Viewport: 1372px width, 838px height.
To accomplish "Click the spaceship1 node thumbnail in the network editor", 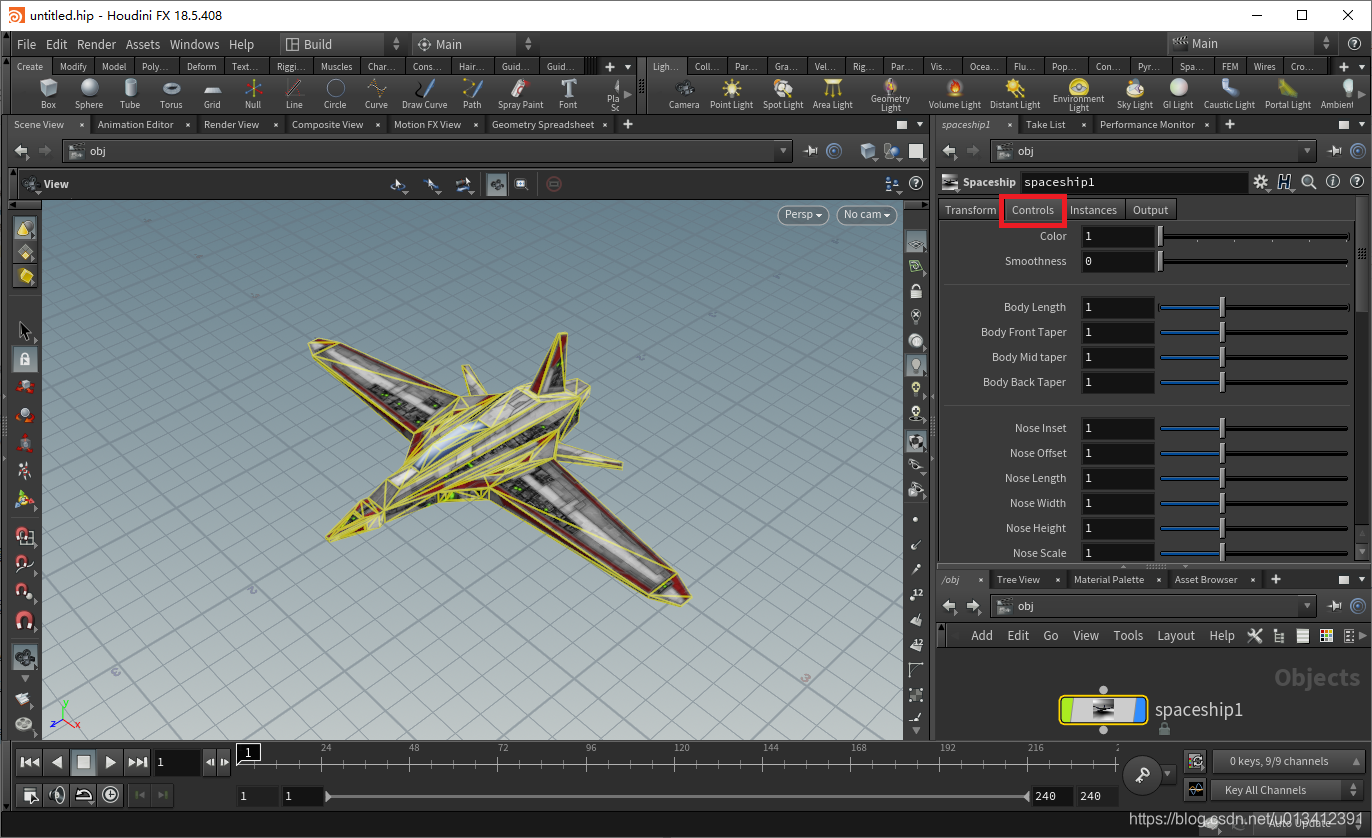I will click(x=1103, y=710).
